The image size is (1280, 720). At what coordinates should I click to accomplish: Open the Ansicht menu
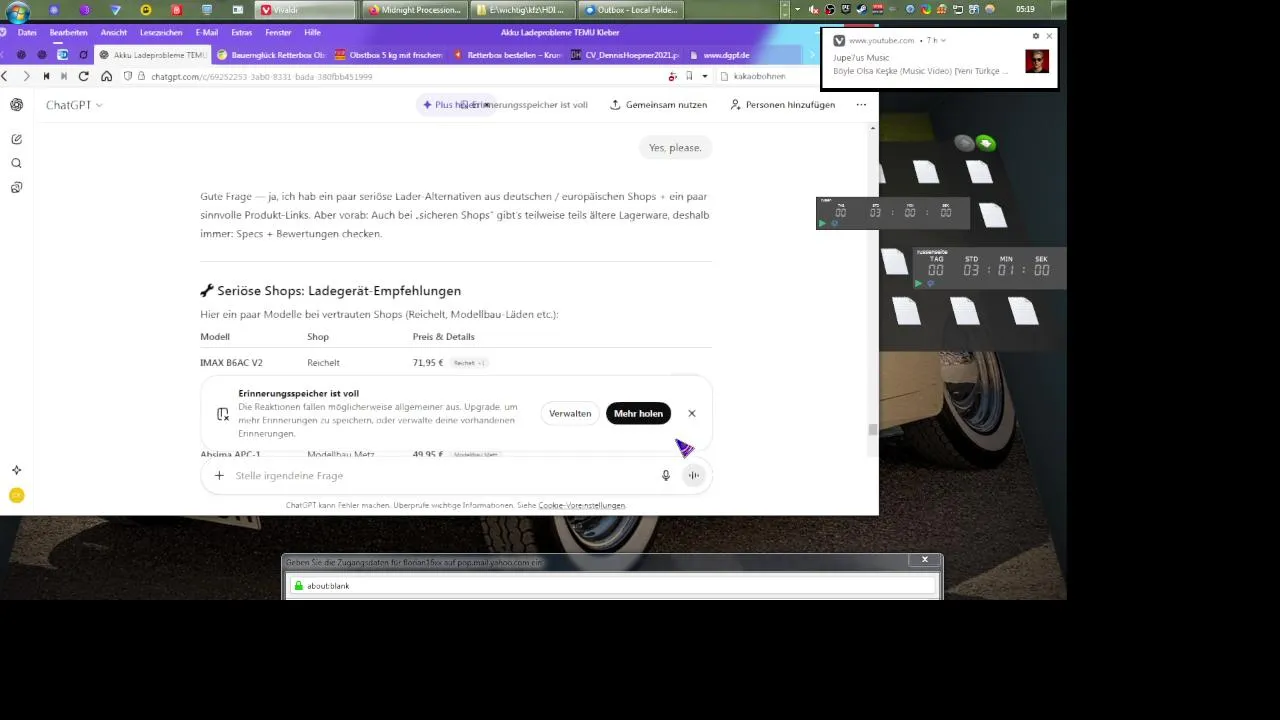click(114, 33)
